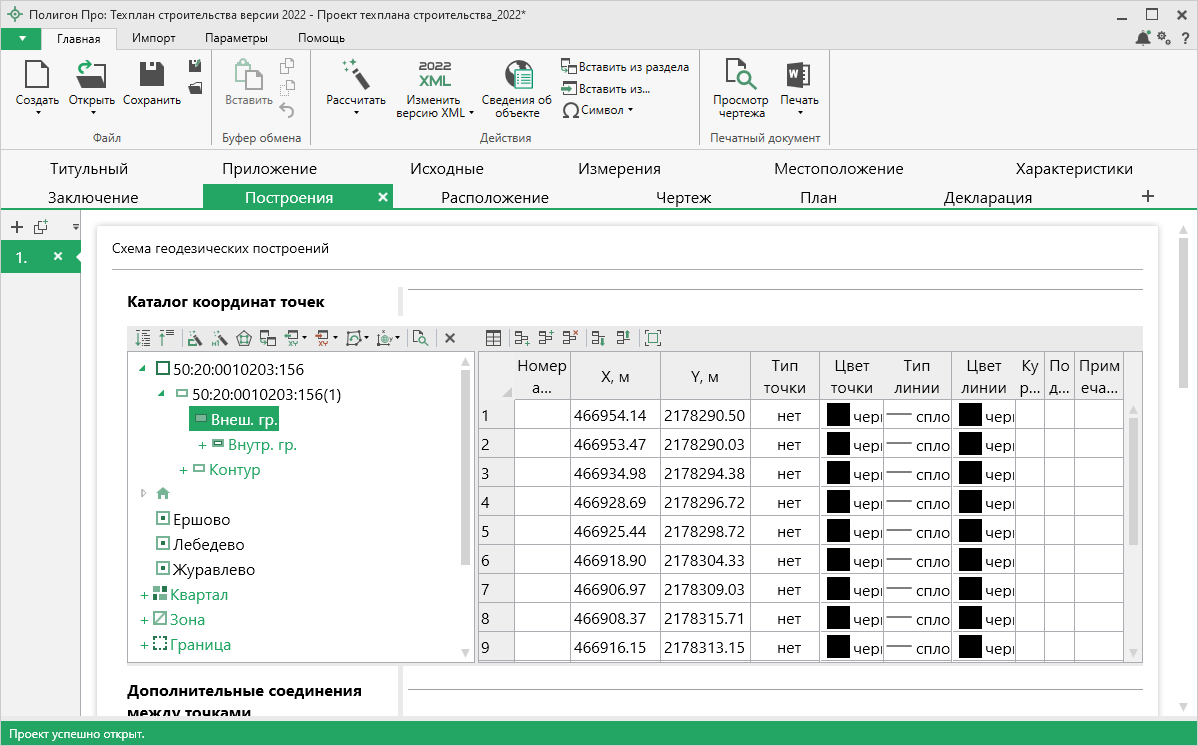The image size is (1198, 746).
Task: Click the fullscreen expand icon in grid toolbar
Action: click(653, 338)
